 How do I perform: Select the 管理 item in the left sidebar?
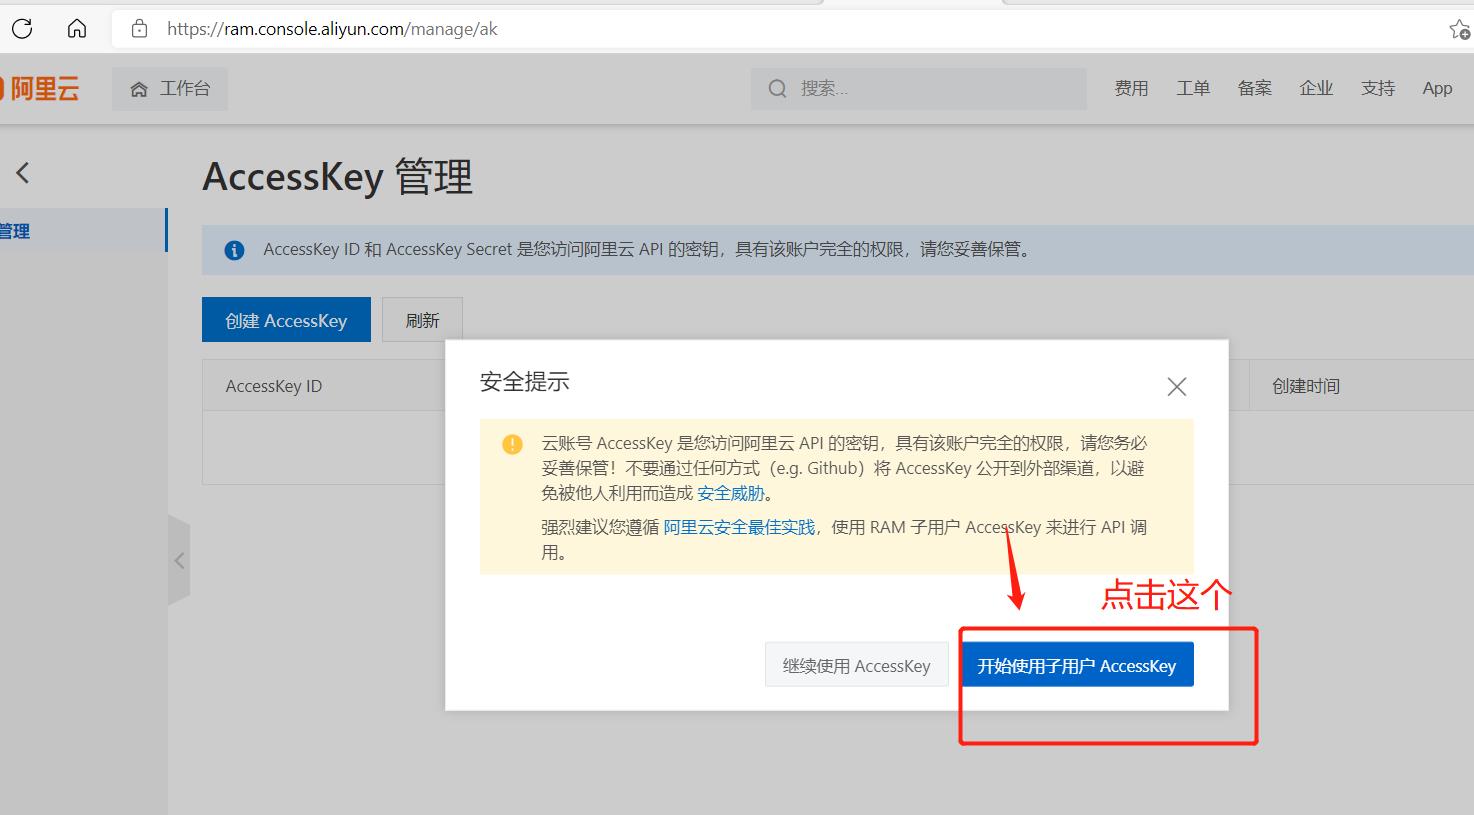(83, 230)
